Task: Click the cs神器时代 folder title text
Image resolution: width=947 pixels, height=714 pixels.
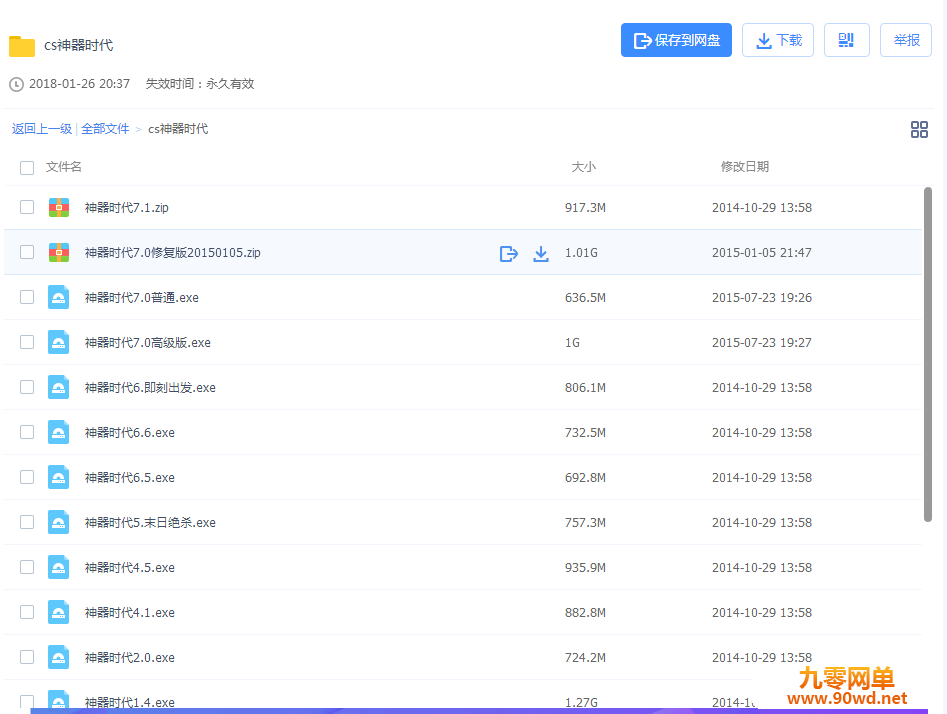Action: (79, 46)
